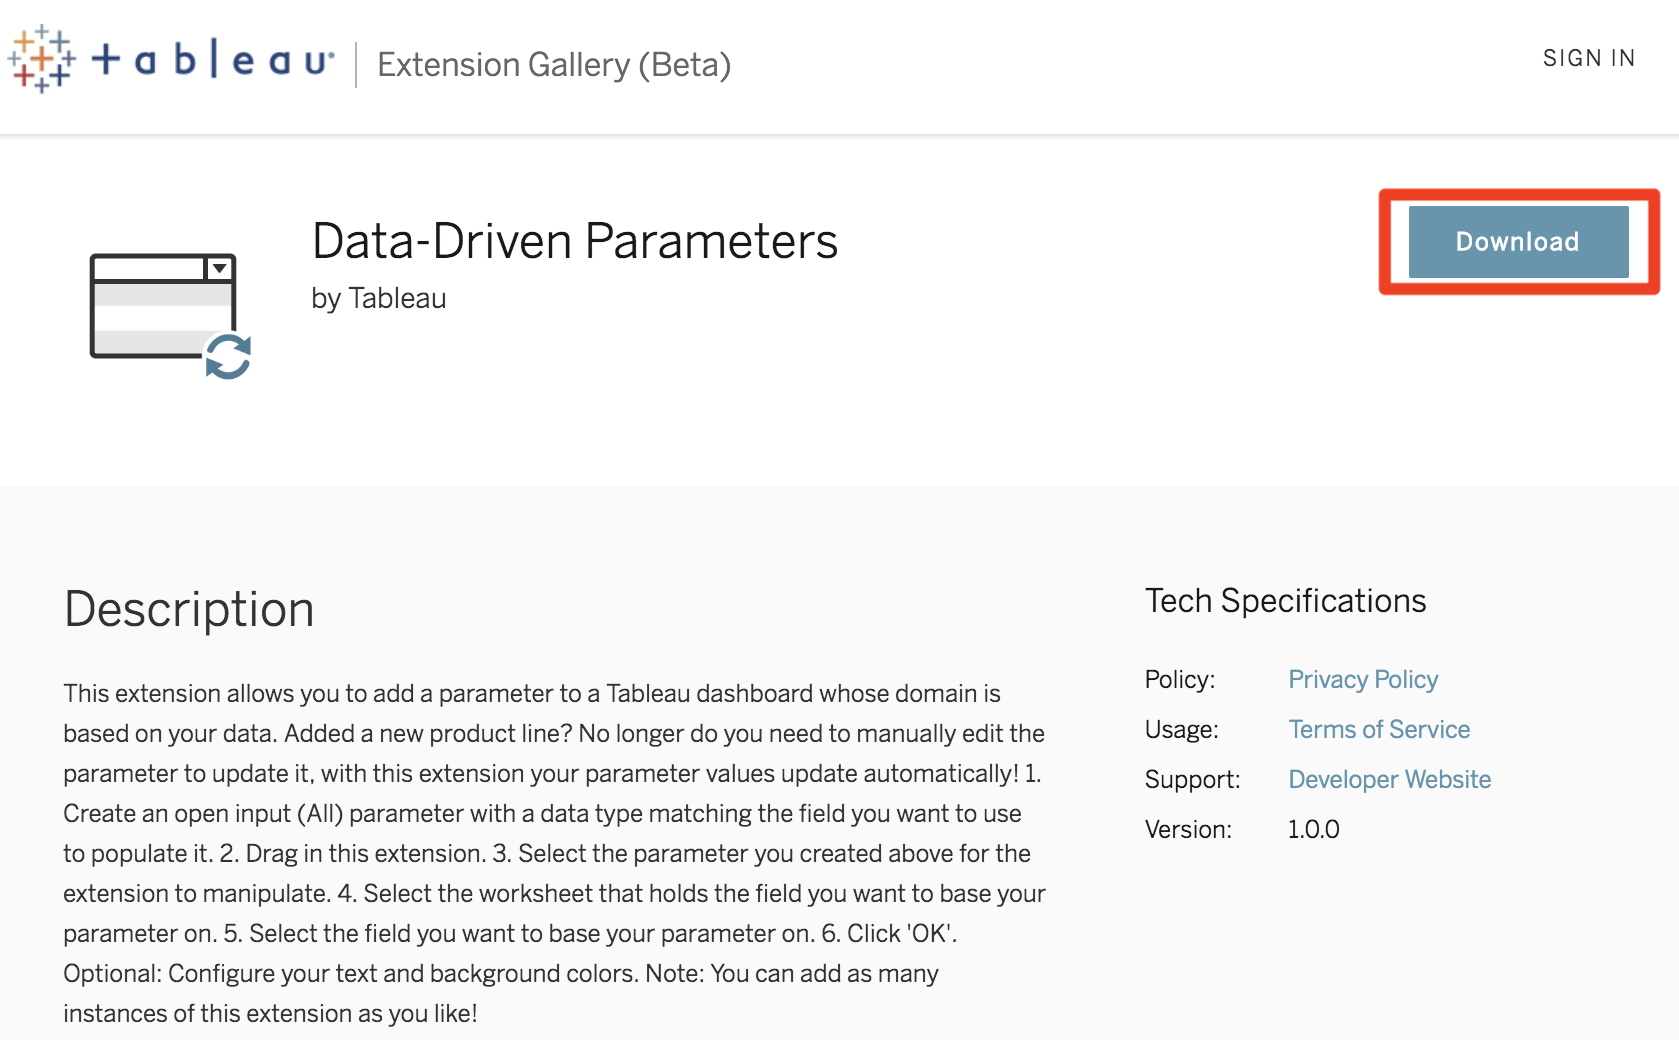Click the version number 1.0.0
1679x1040 pixels.
[1313, 829]
